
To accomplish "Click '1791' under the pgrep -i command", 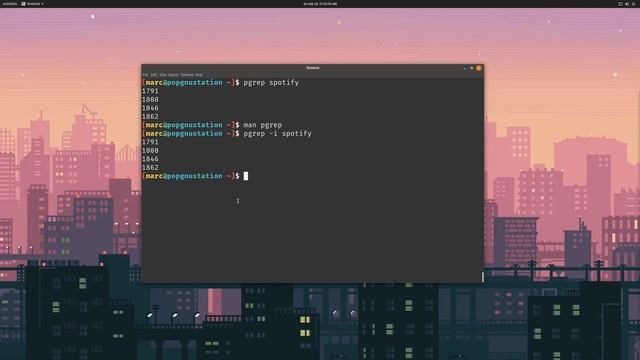I will point(150,142).
